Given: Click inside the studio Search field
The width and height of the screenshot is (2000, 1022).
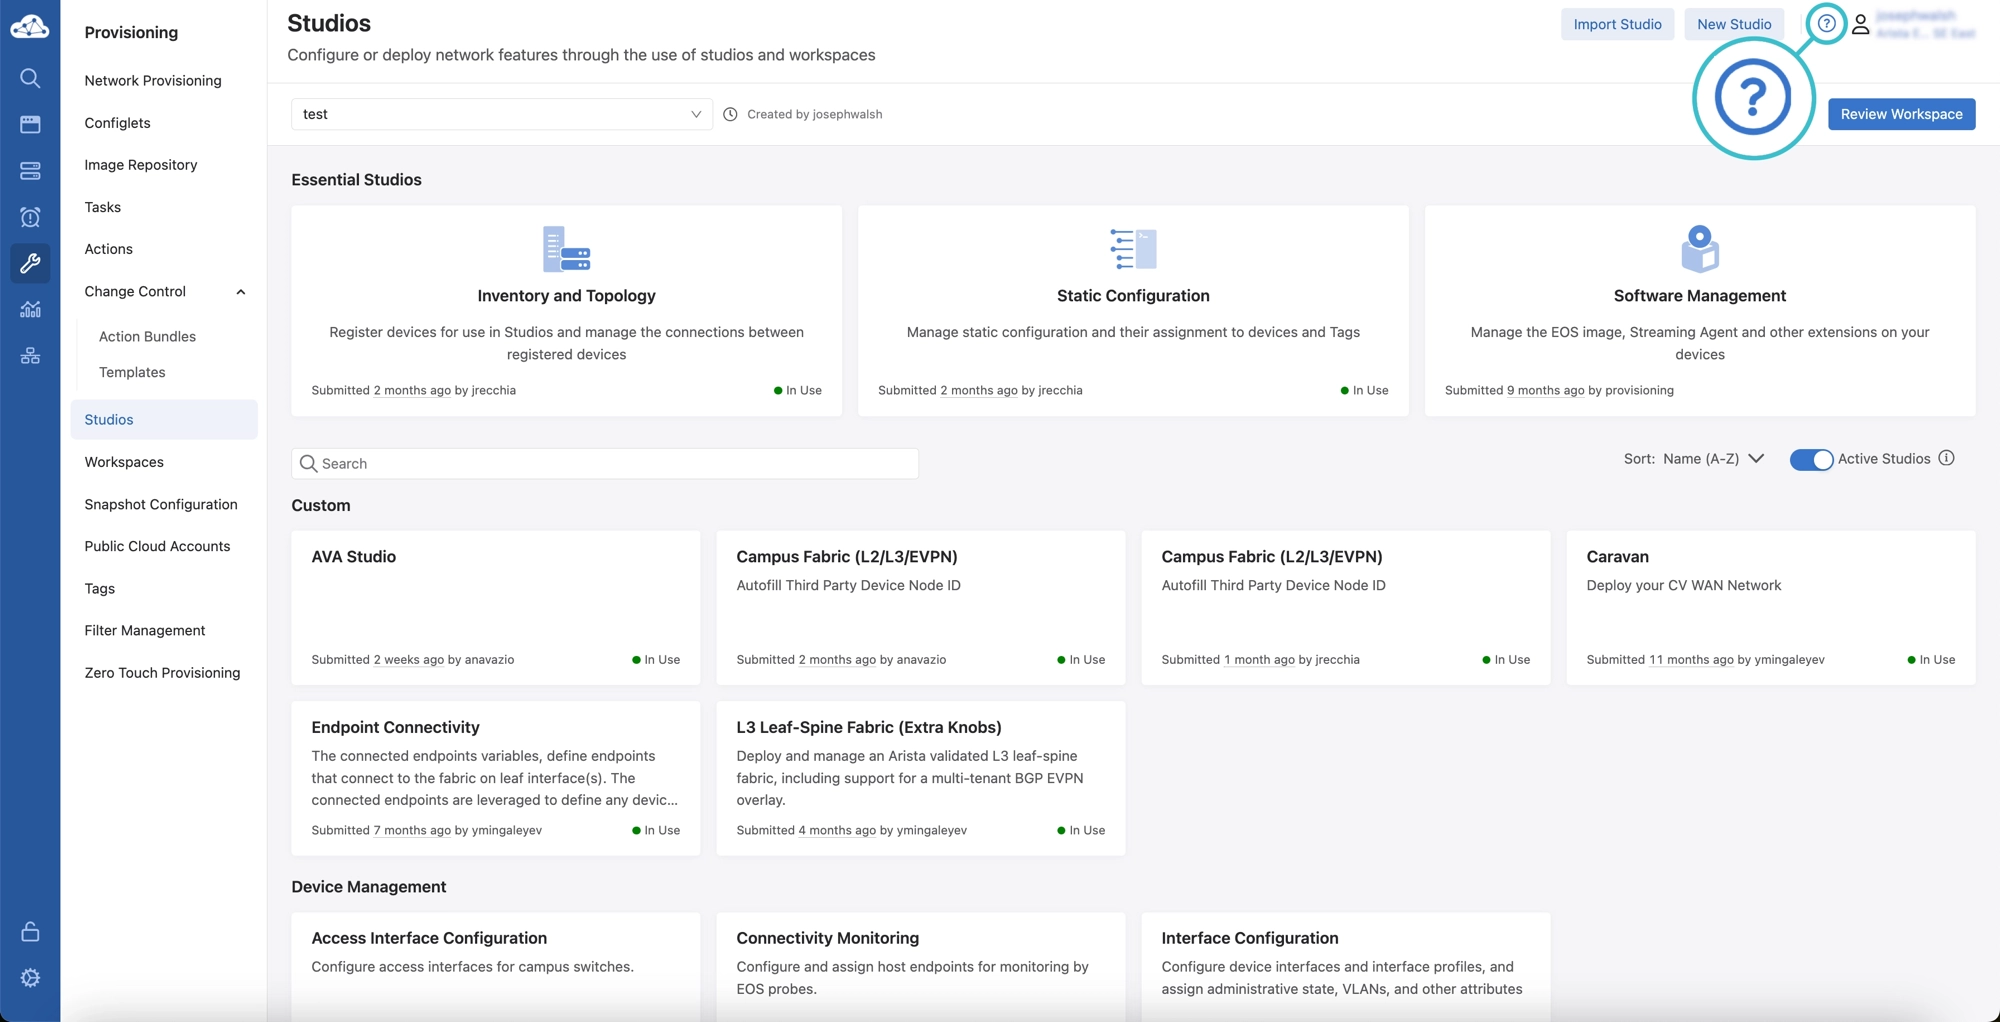Looking at the screenshot, I should point(604,463).
